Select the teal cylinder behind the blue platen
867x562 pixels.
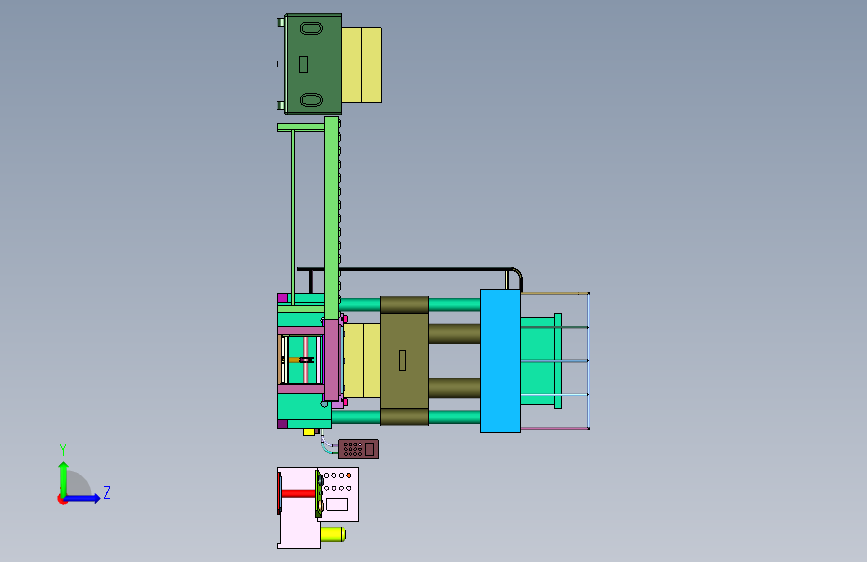point(541,361)
